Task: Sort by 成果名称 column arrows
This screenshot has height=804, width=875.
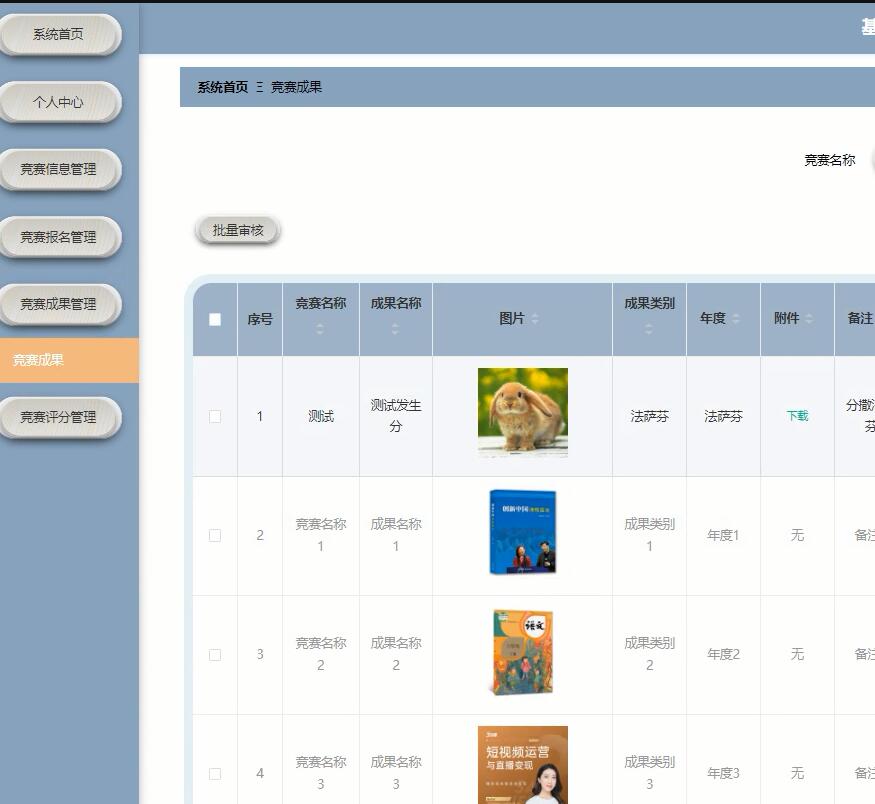Action: (395, 329)
